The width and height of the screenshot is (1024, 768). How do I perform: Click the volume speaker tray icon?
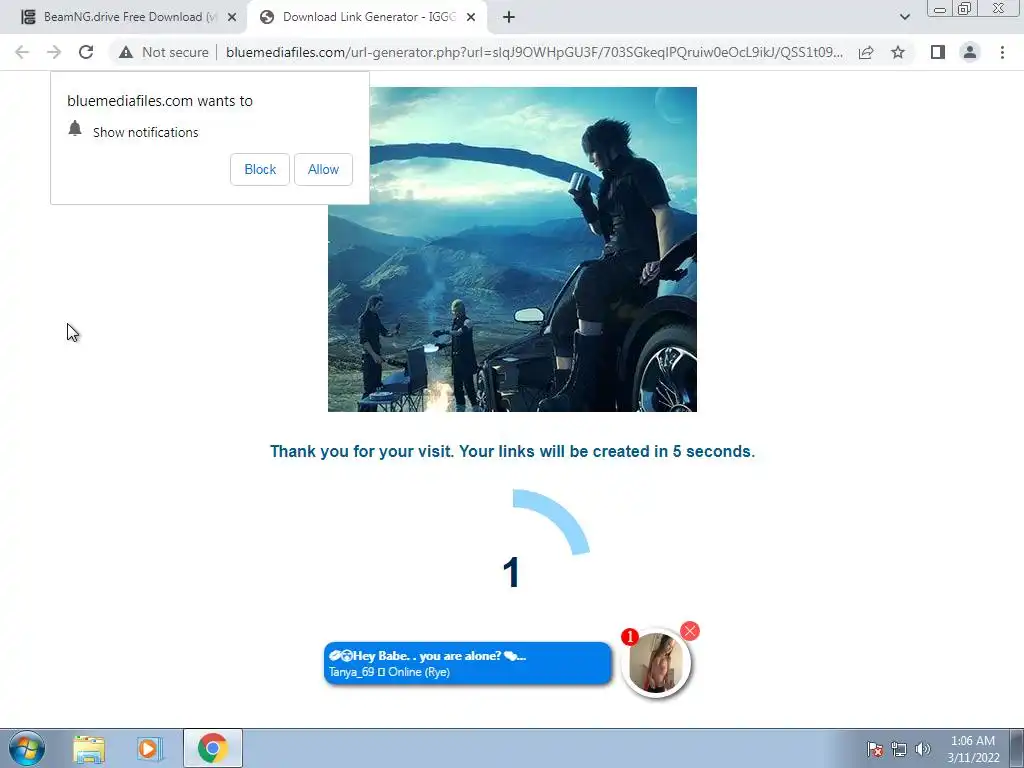pos(923,749)
